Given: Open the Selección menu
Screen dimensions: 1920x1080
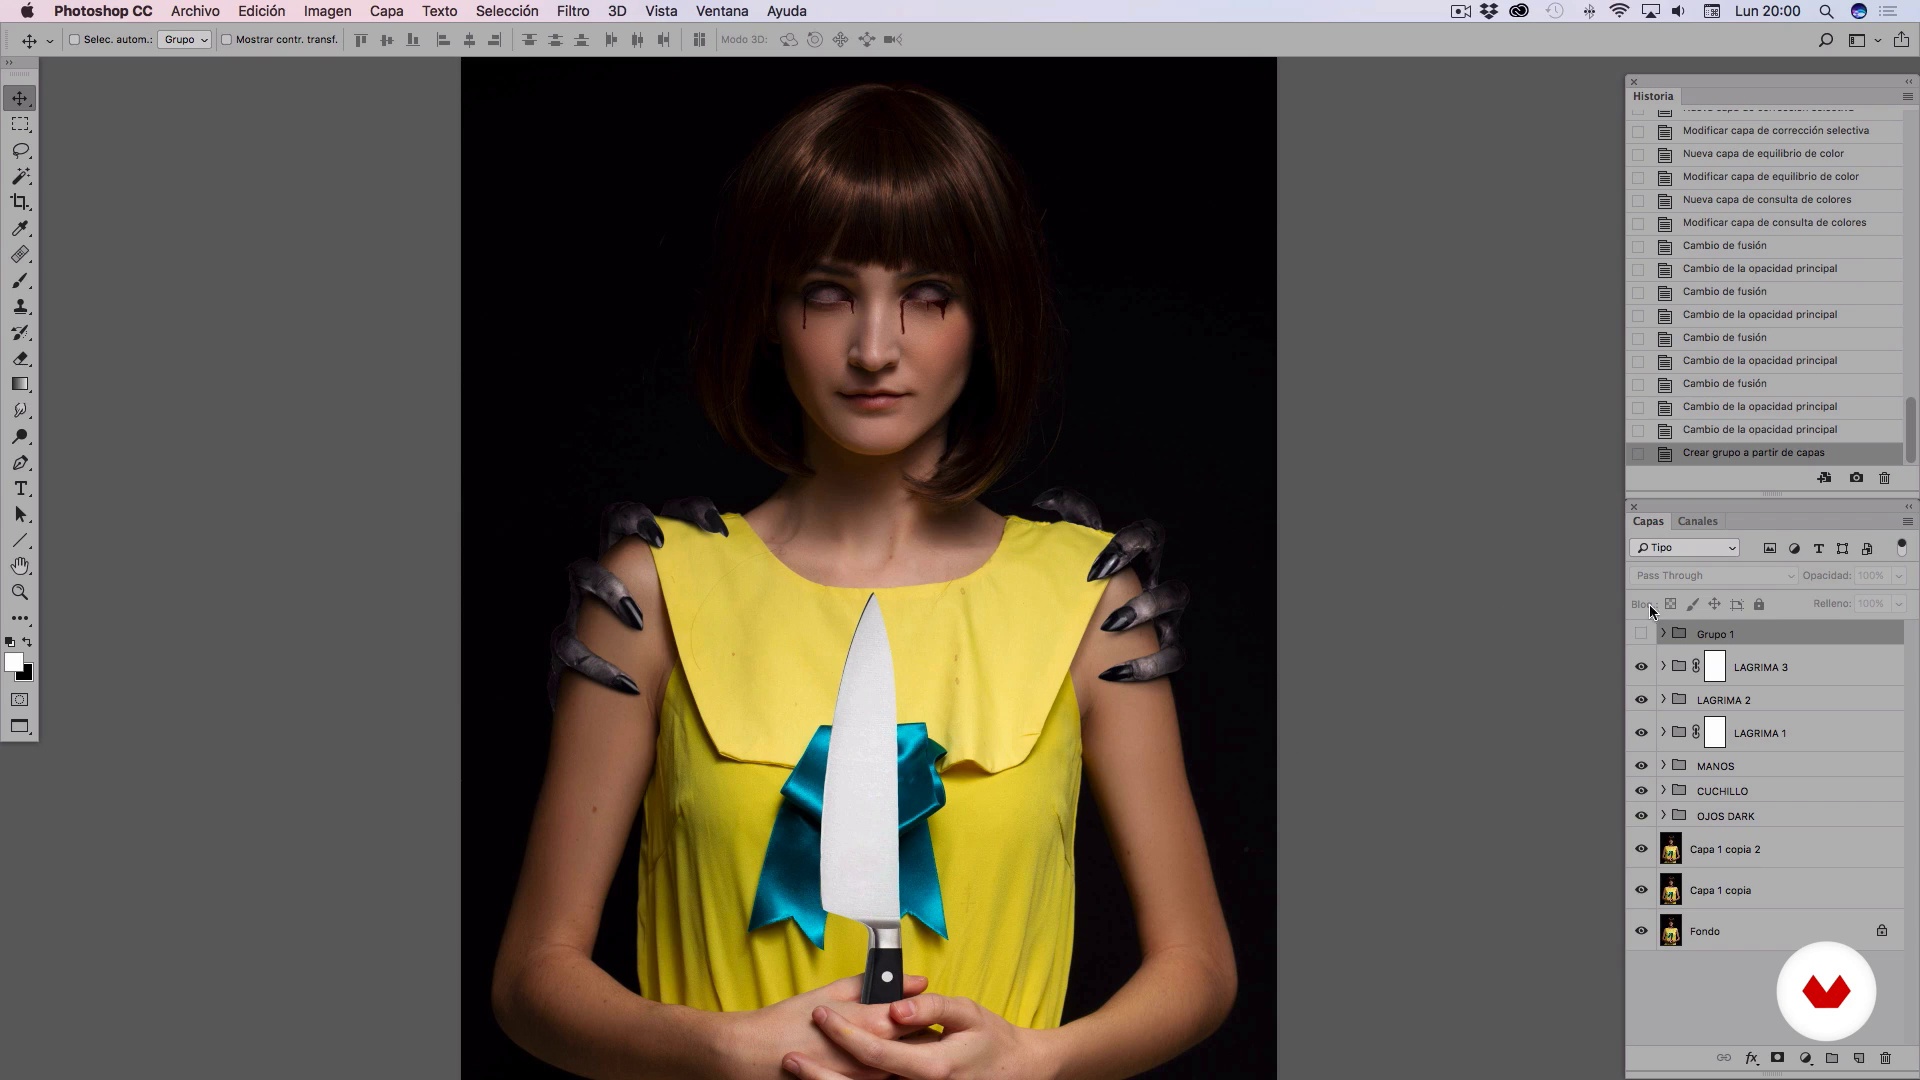Looking at the screenshot, I should click(507, 11).
